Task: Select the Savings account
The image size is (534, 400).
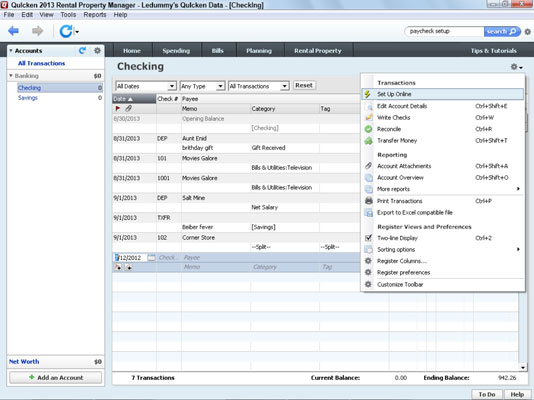Action: coord(28,98)
